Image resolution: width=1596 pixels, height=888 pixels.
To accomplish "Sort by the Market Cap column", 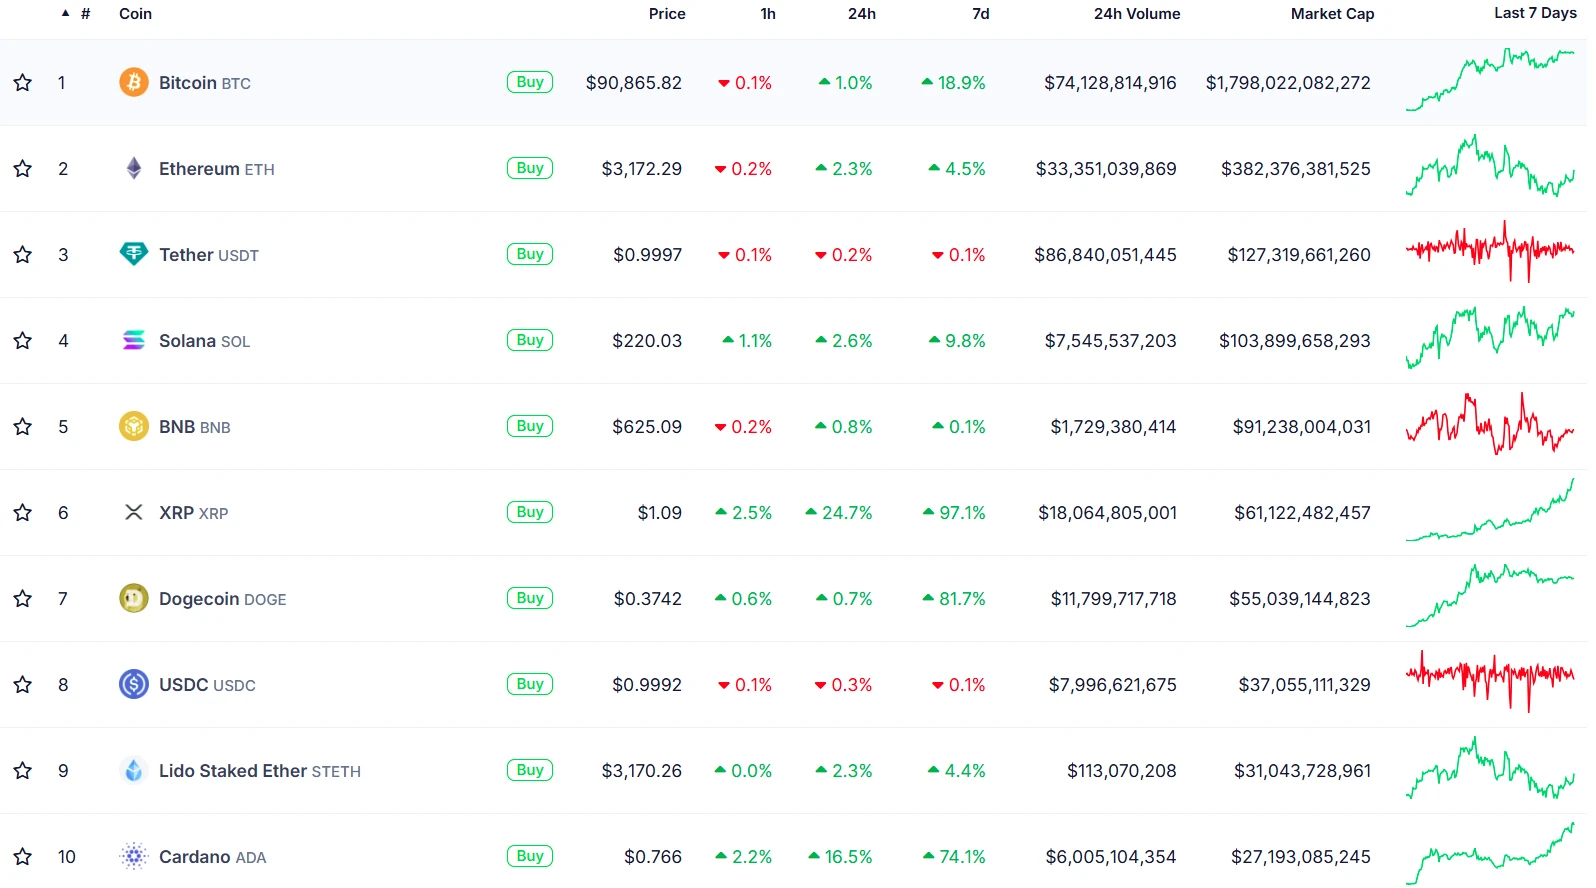I will point(1332,14).
